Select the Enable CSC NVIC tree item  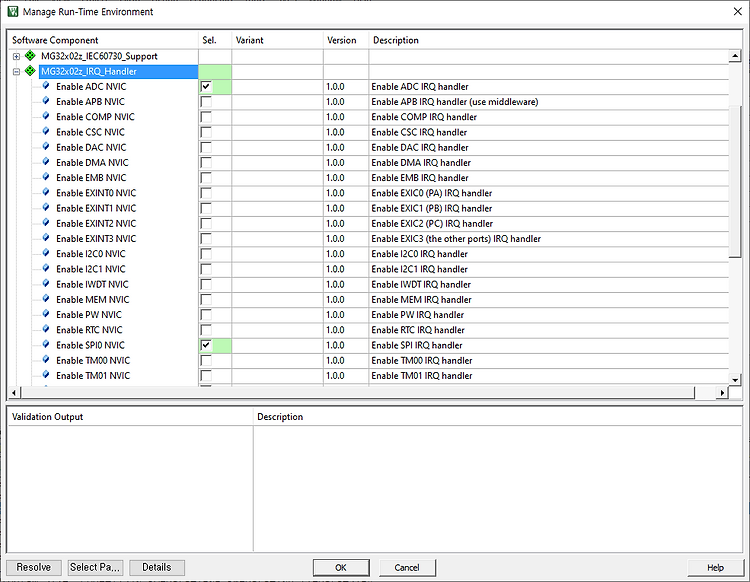point(90,132)
